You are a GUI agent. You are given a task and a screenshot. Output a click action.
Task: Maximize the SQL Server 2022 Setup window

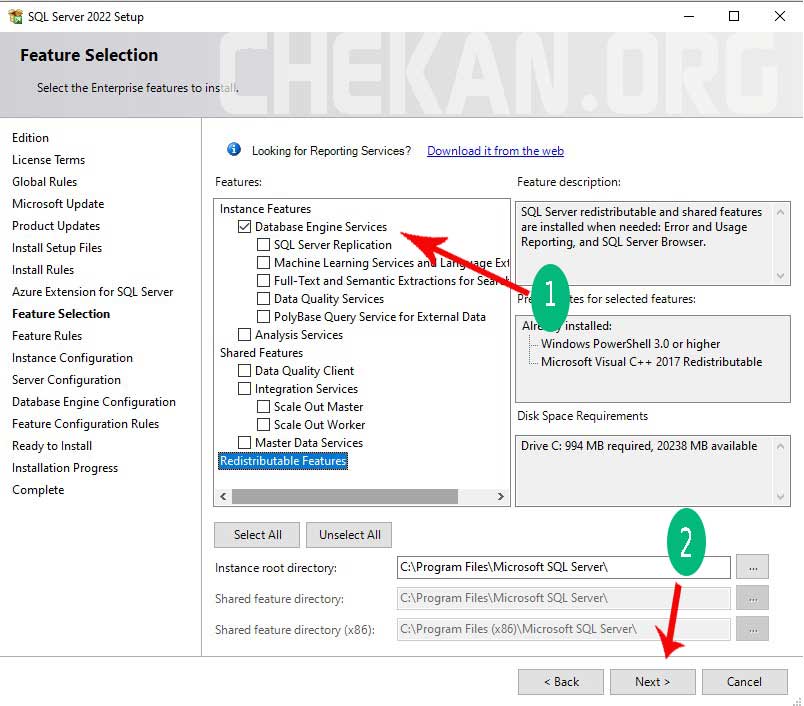coord(734,16)
